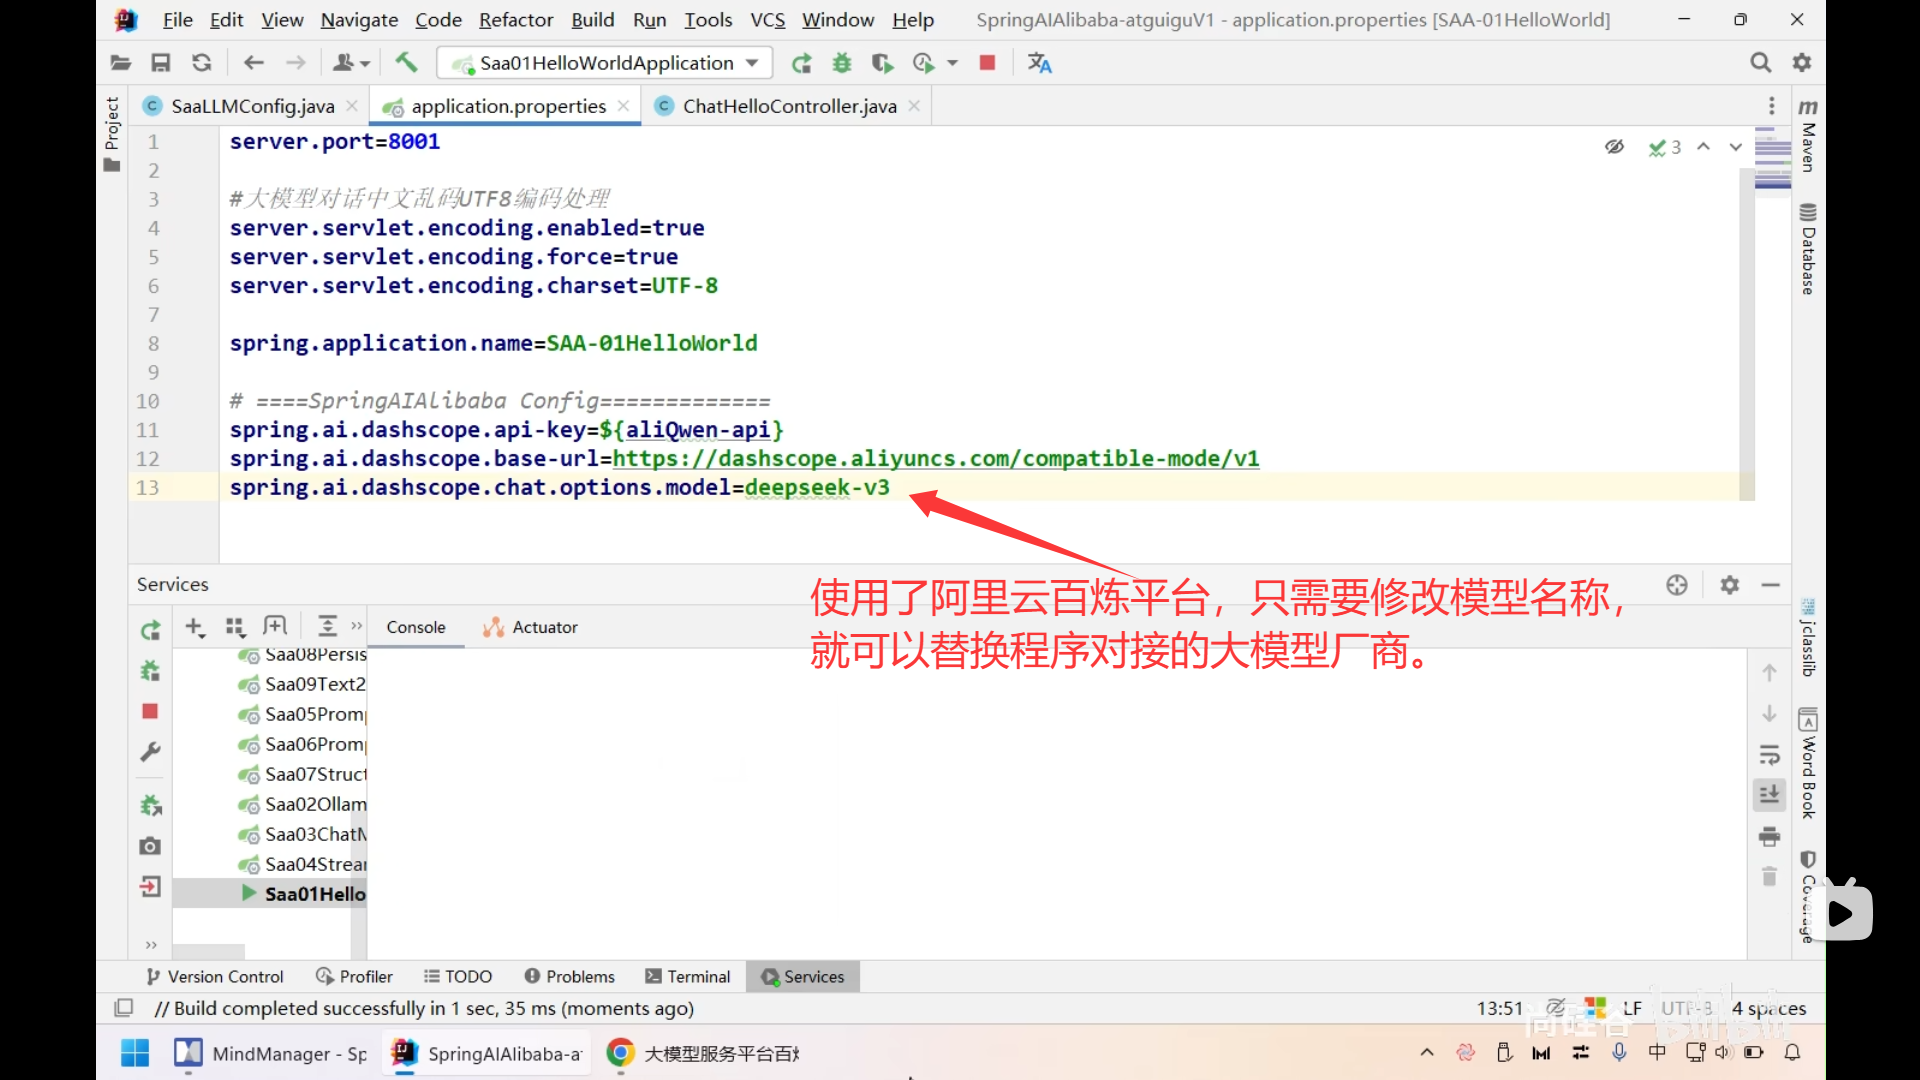Open the Refactor menu

click(x=515, y=20)
